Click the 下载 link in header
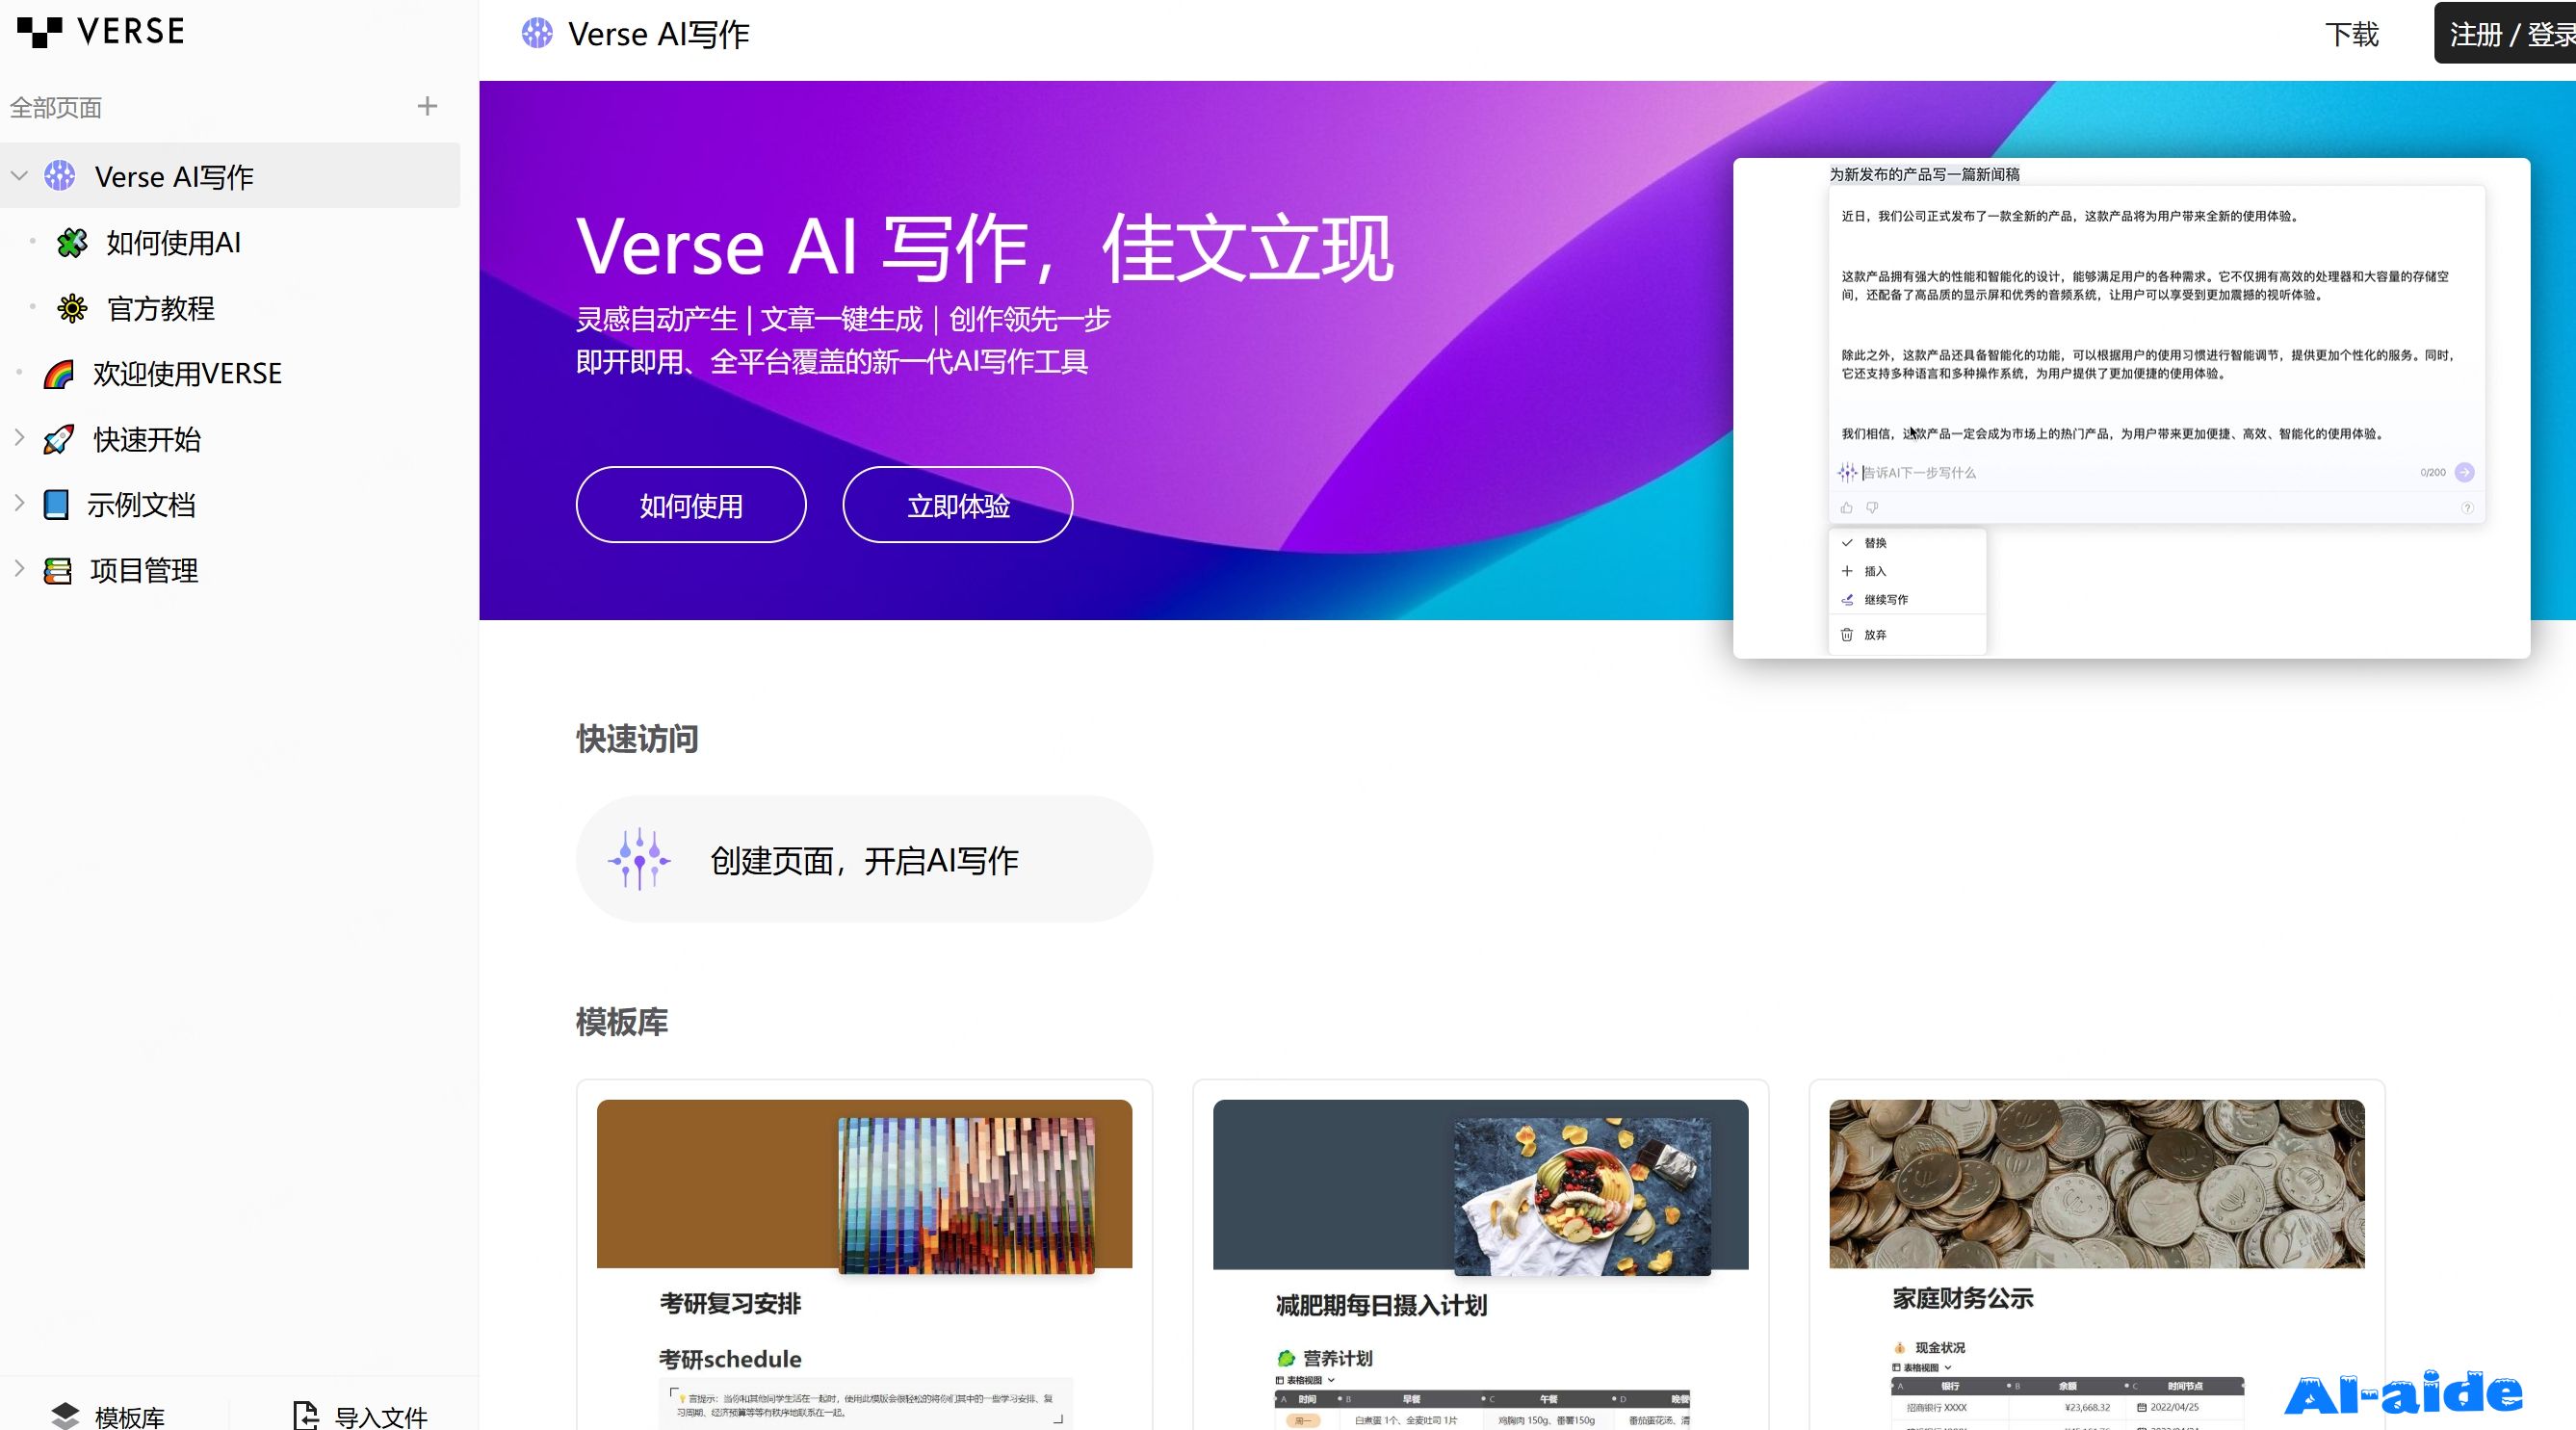Image resolution: width=2576 pixels, height=1430 pixels. coord(2351,34)
